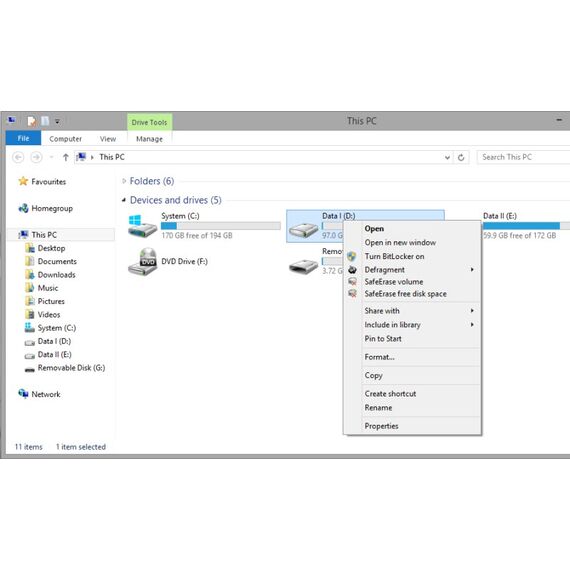Click the Data II (E:) drive label

tap(499, 216)
